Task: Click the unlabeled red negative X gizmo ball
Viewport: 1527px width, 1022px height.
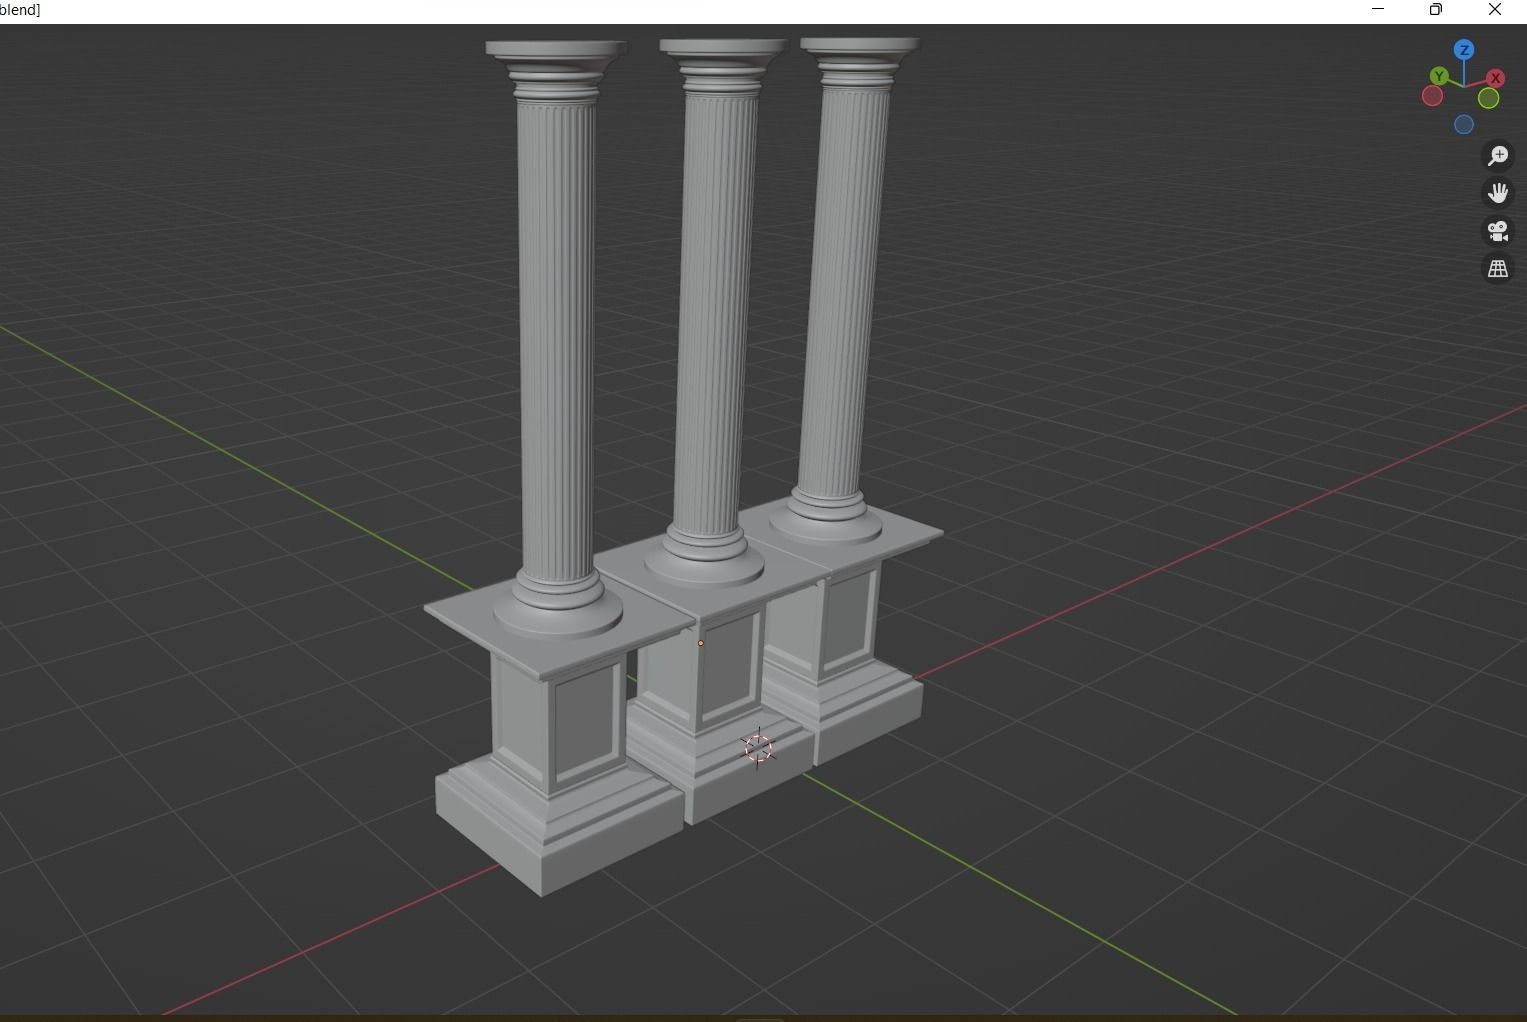Action: tap(1432, 96)
